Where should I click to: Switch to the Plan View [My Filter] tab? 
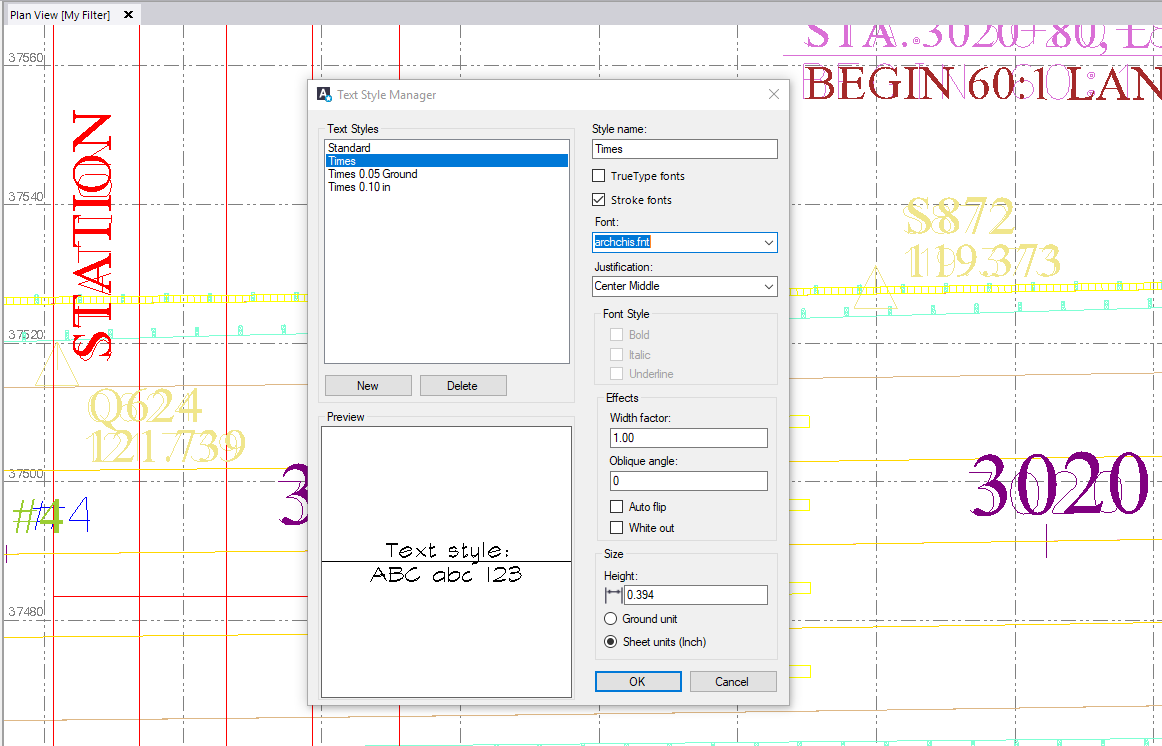click(x=60, y=15)
